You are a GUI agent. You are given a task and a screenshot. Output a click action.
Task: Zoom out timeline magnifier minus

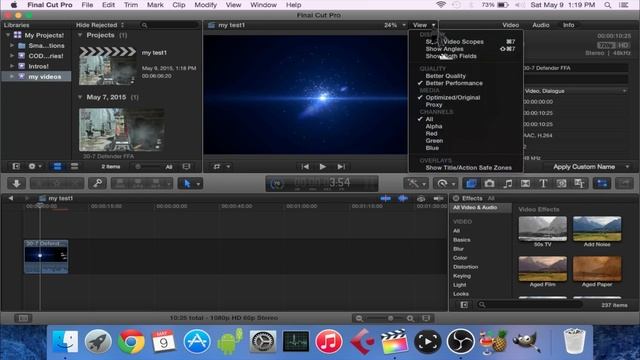click(x=359, y=318)
